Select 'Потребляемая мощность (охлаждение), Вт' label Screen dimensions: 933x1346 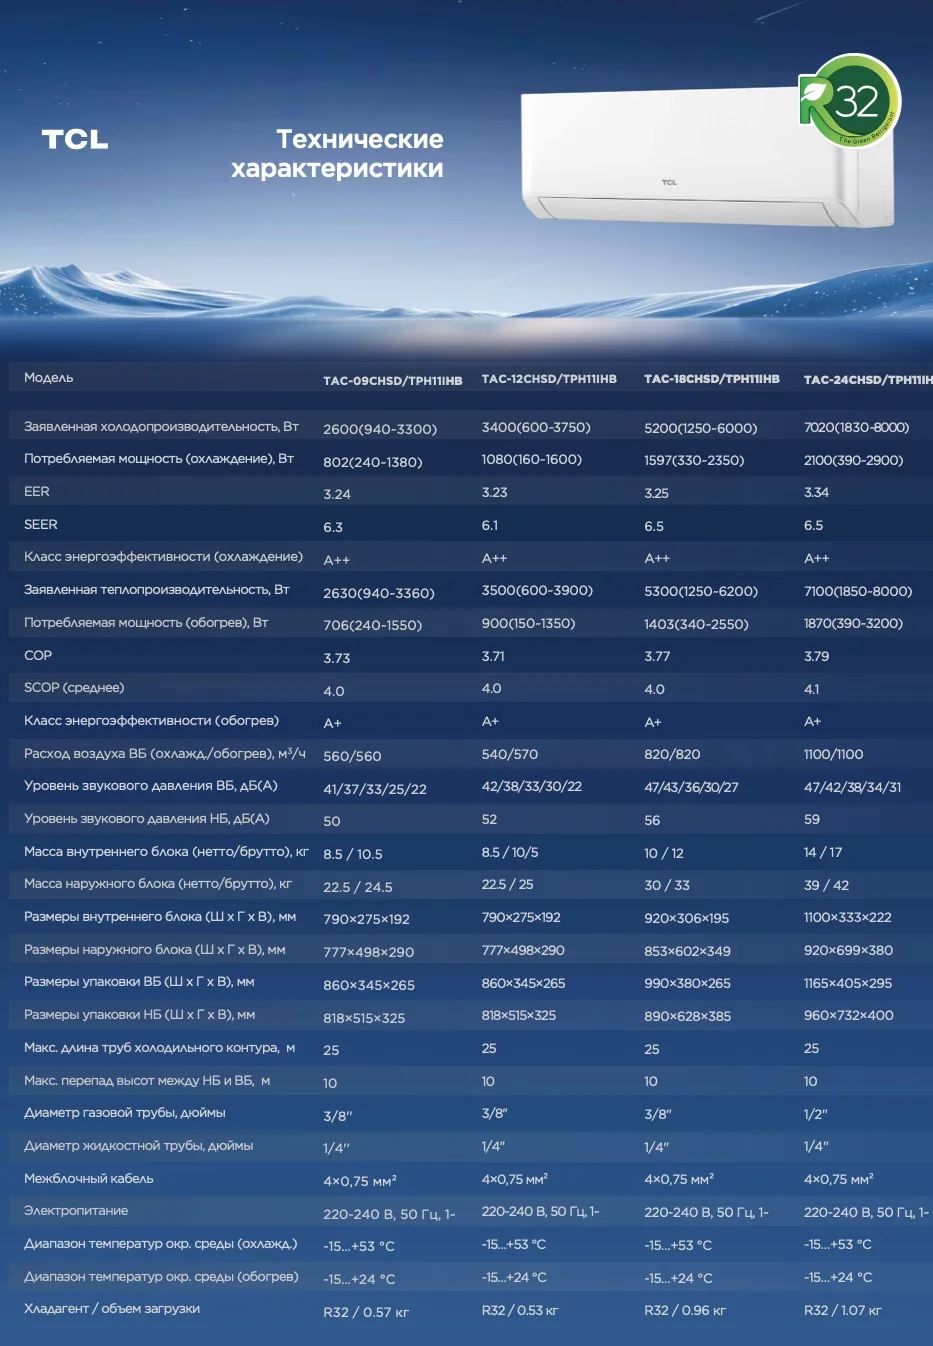click(x=159, y=459)
